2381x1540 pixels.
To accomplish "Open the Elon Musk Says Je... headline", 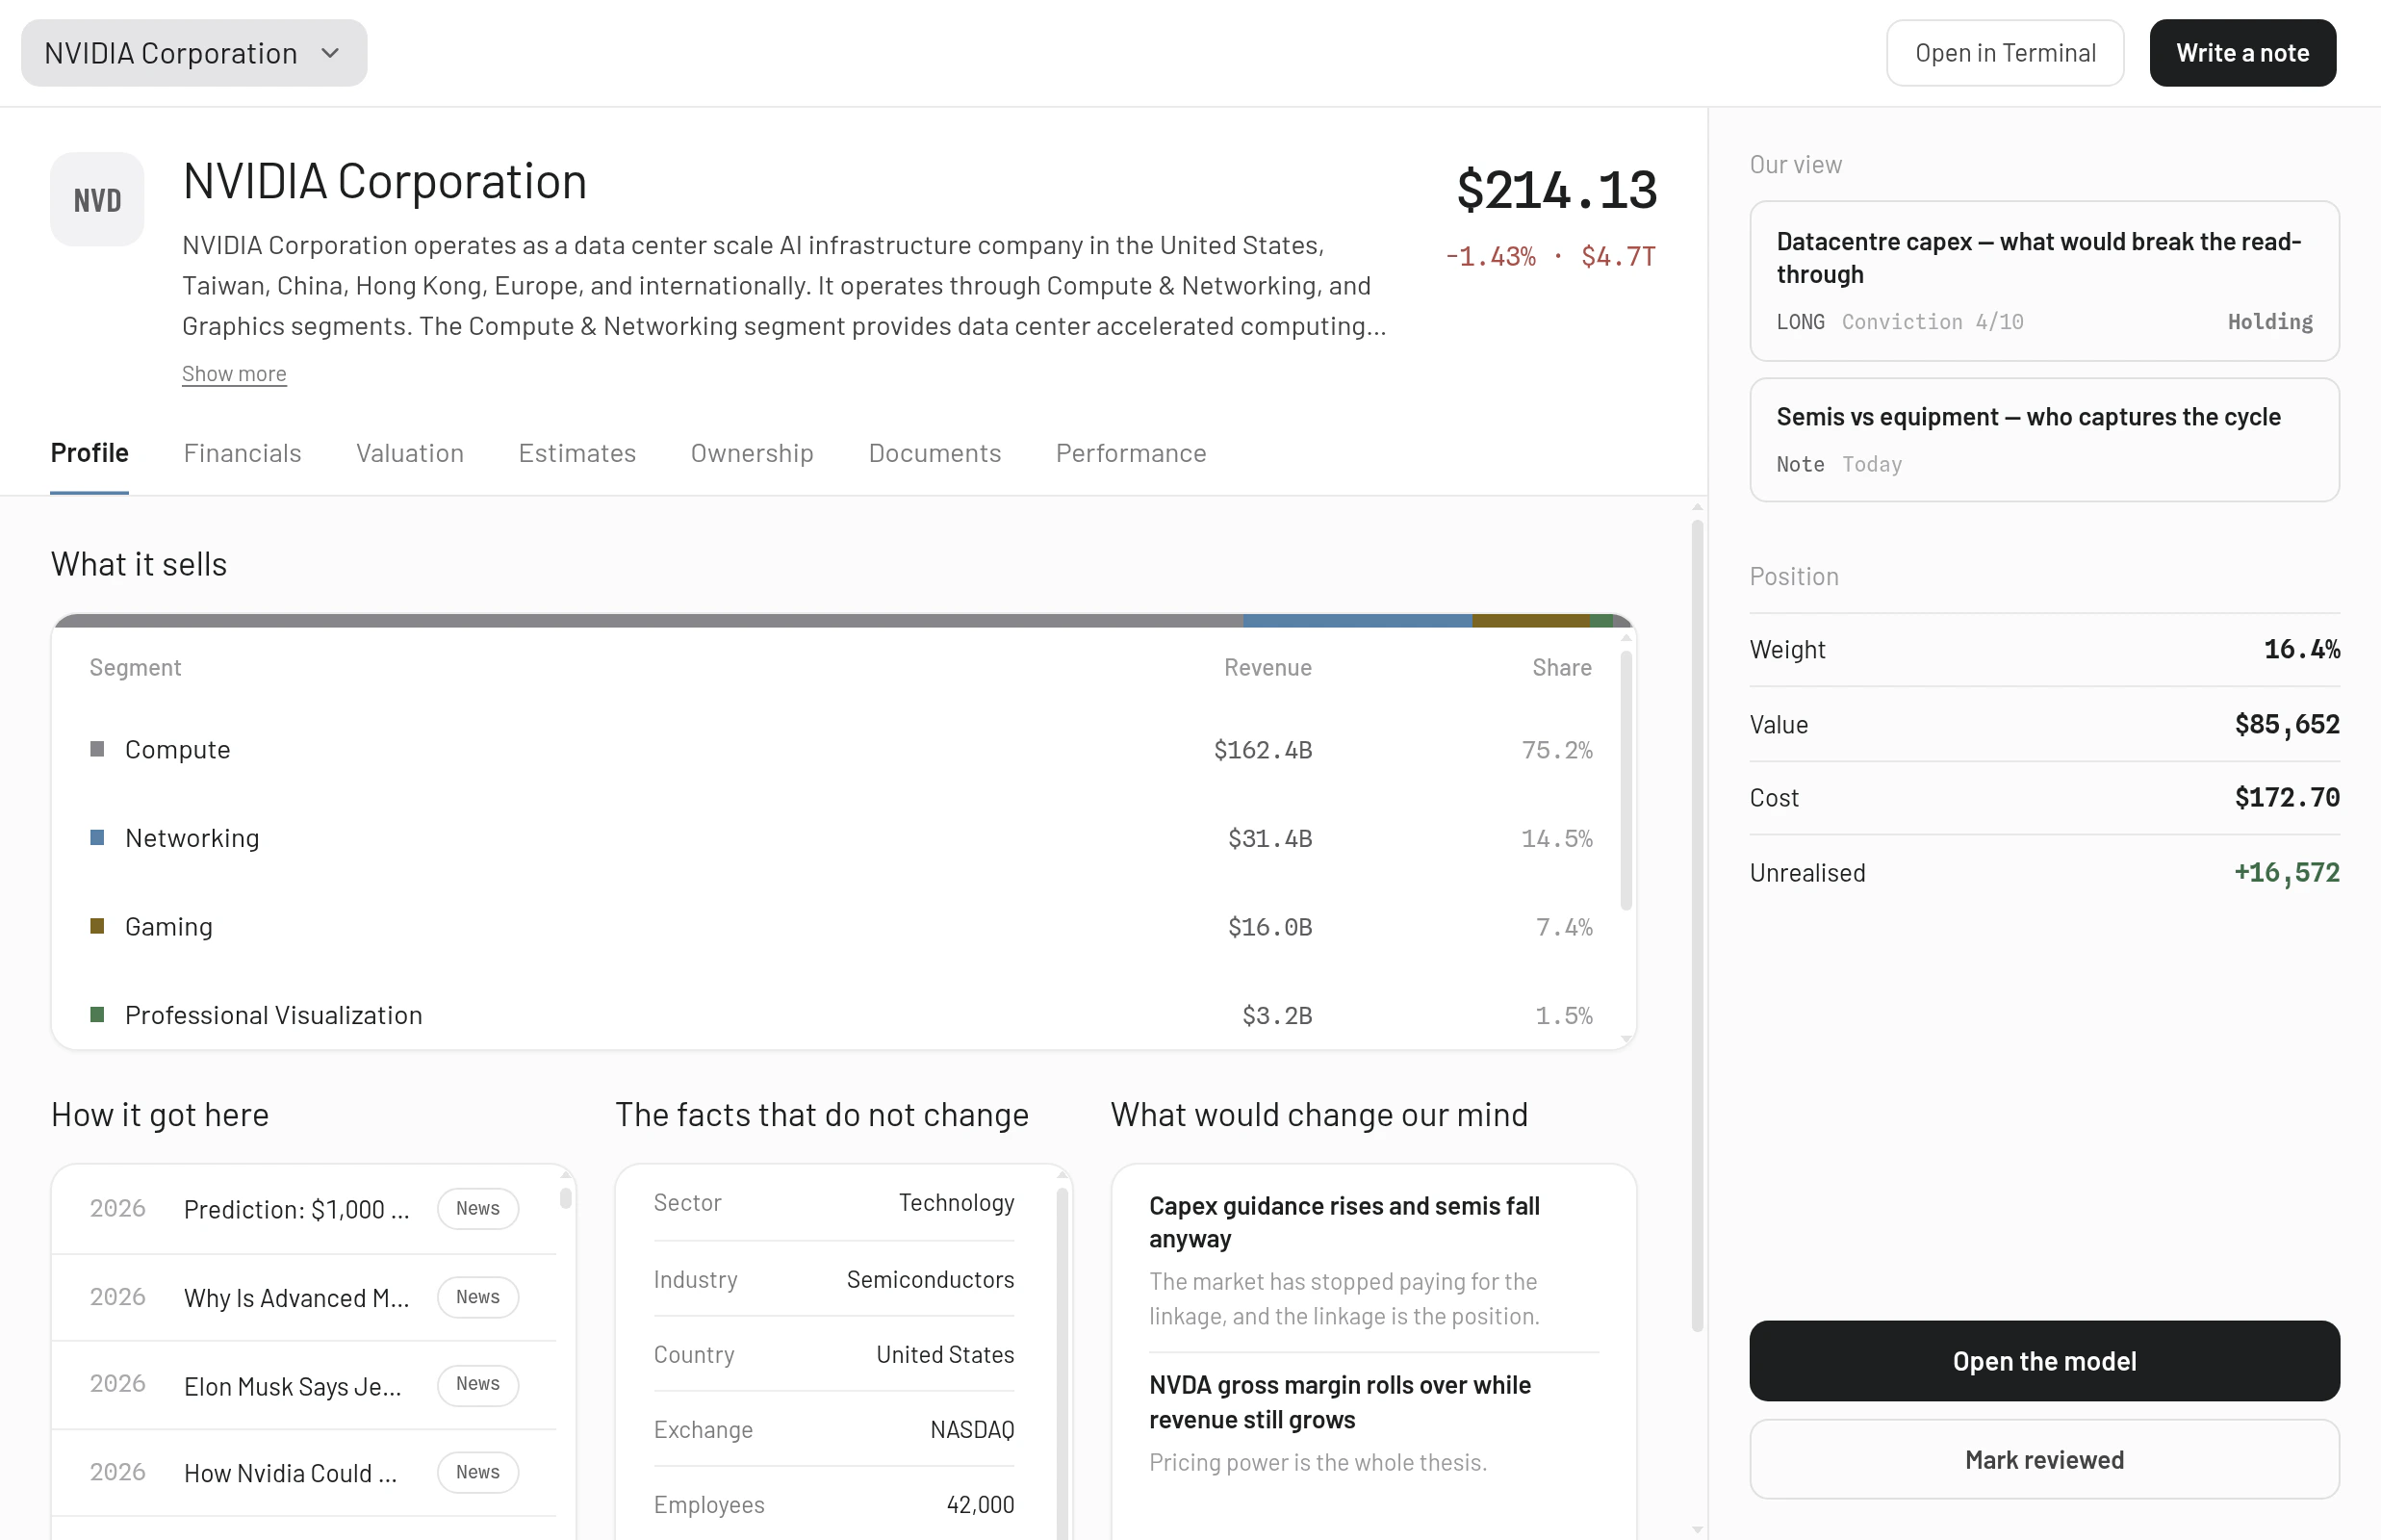I will click(x=293, y=1387).
